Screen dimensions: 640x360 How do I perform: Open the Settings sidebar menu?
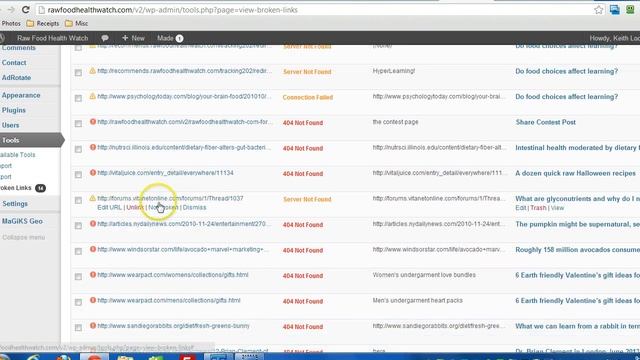(15, 204)
